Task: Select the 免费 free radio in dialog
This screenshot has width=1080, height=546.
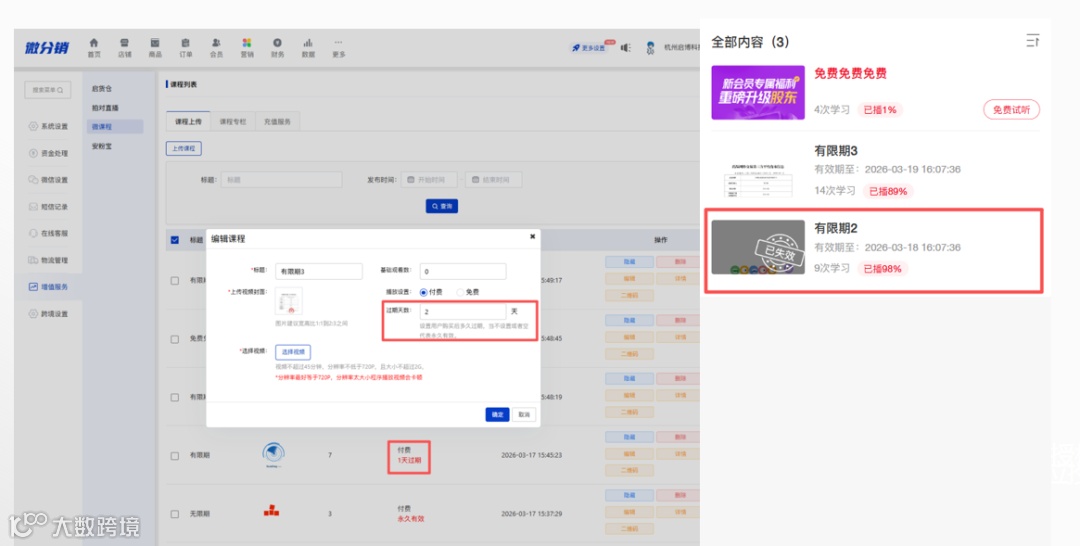Action: [x=460, y=292]
